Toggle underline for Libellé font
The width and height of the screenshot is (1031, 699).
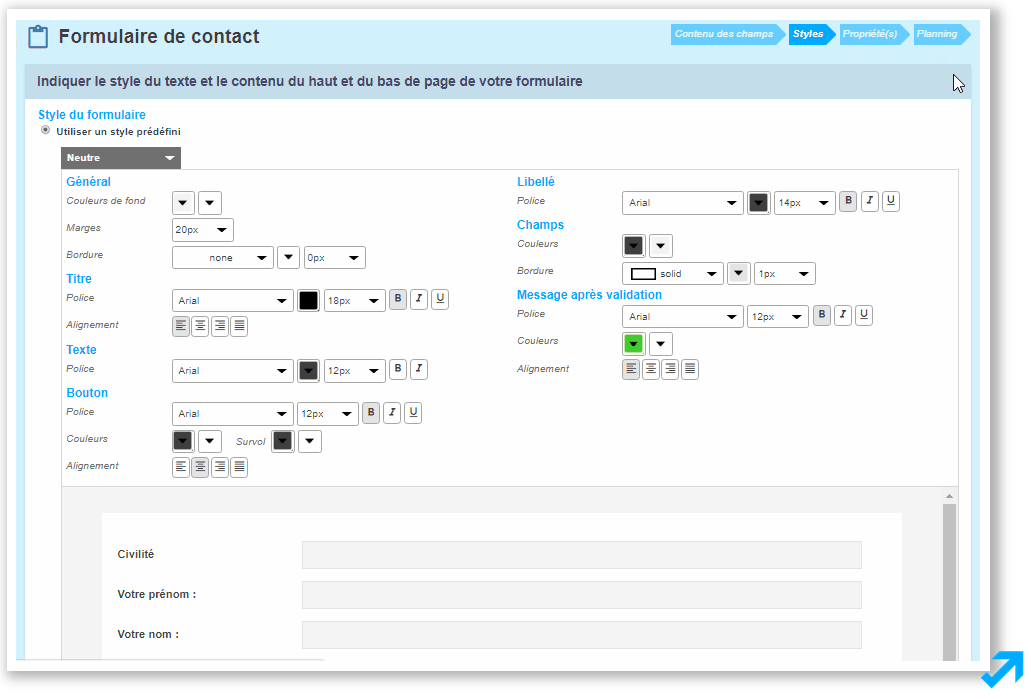point(890,201)
